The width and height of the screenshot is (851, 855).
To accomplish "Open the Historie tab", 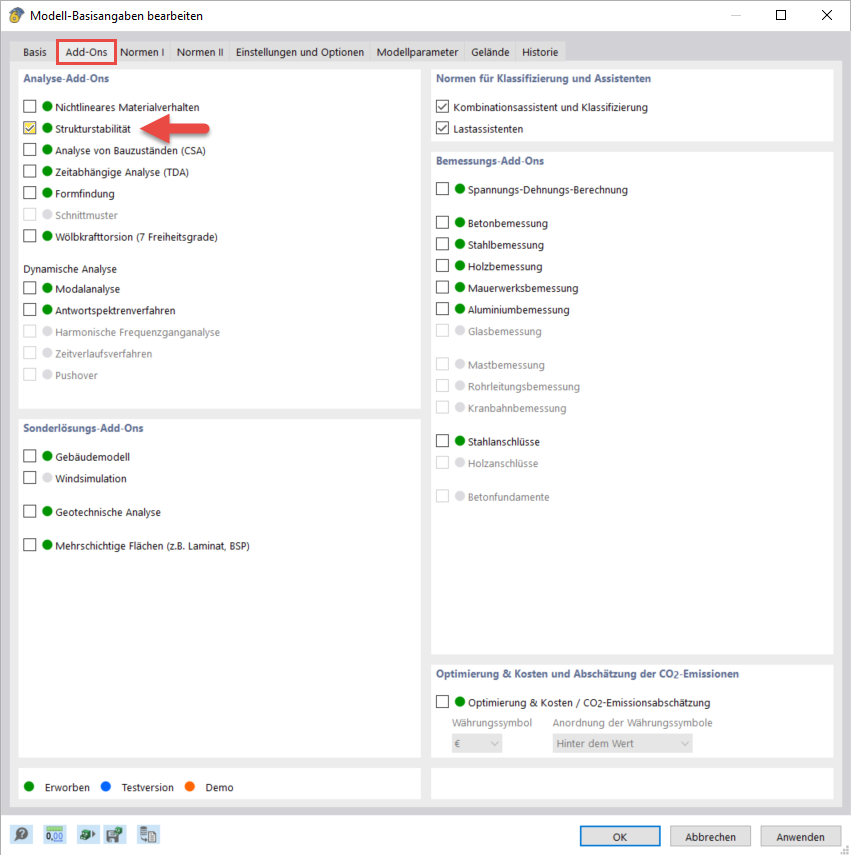I will coord(540,52).
